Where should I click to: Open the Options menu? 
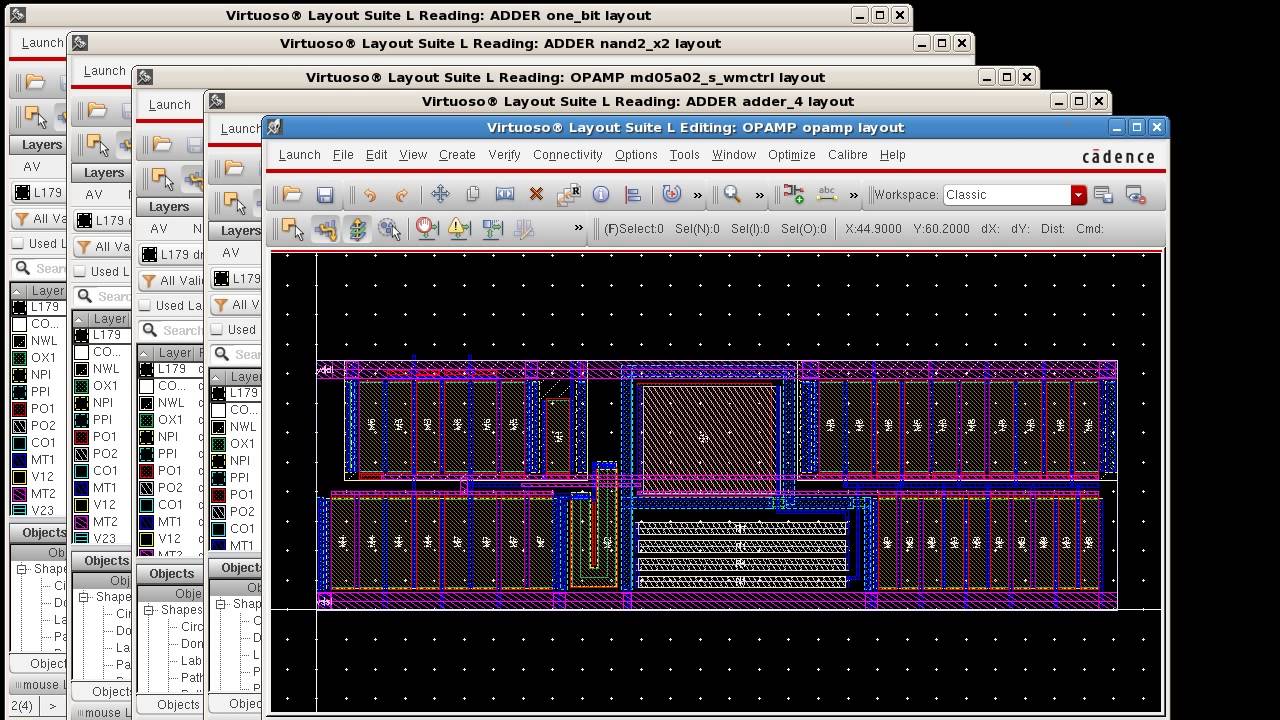[x=636, y=155]
